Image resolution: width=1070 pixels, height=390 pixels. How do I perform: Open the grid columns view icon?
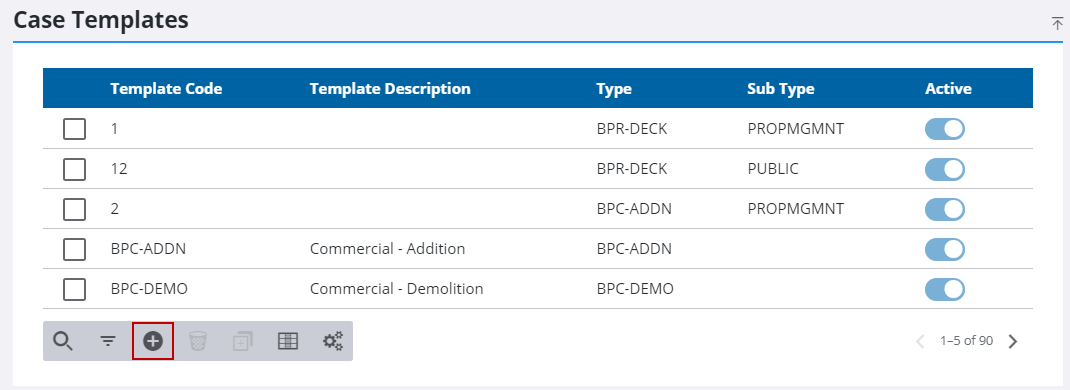[288, 341]
